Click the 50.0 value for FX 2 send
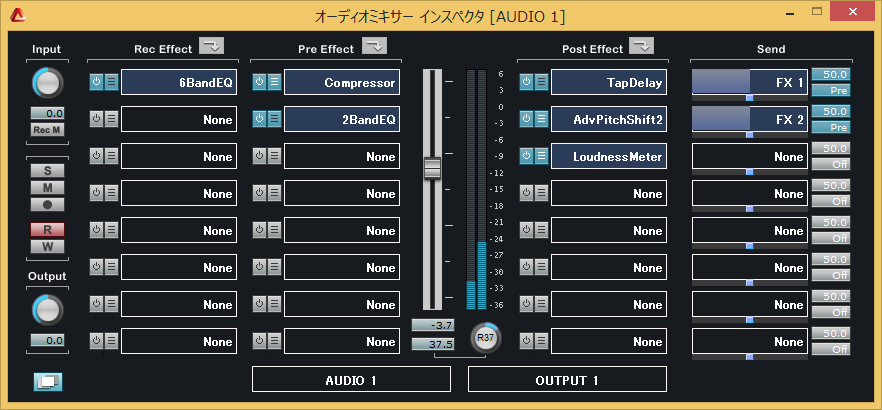The image size is (882, 410). tap(830, 111)
